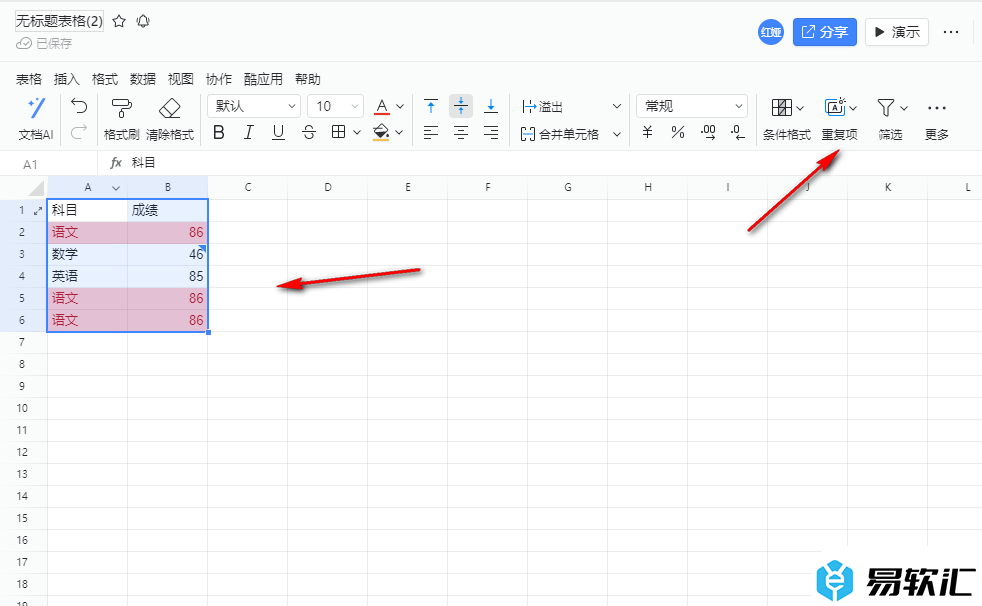
Task: Click the notification bell icon
Action: point(143,21)
